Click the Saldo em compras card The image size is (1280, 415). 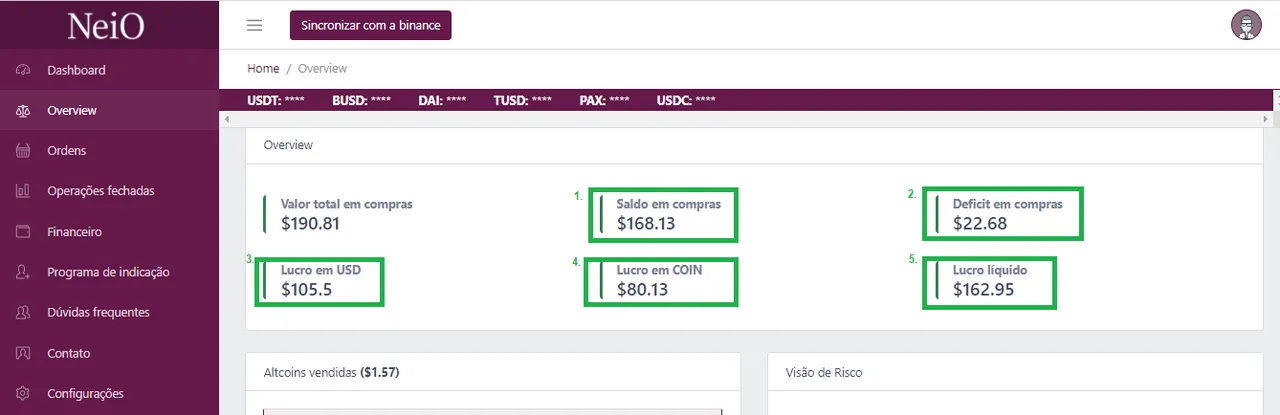(663, 214)
